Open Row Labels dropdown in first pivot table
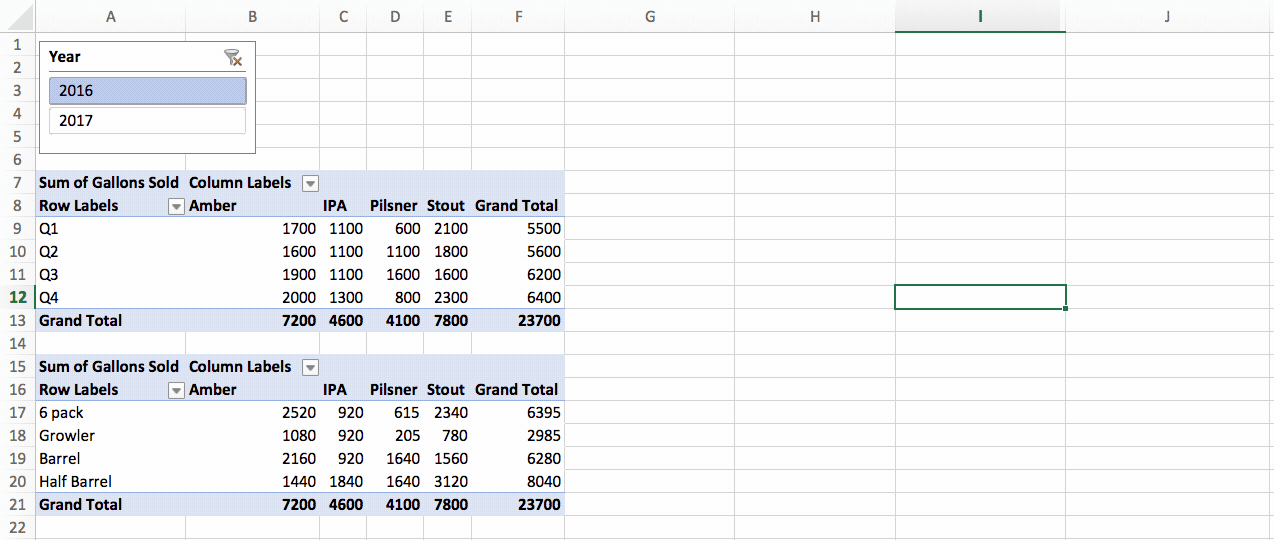The image size is (1274, 540). click(x=176, y=206)
